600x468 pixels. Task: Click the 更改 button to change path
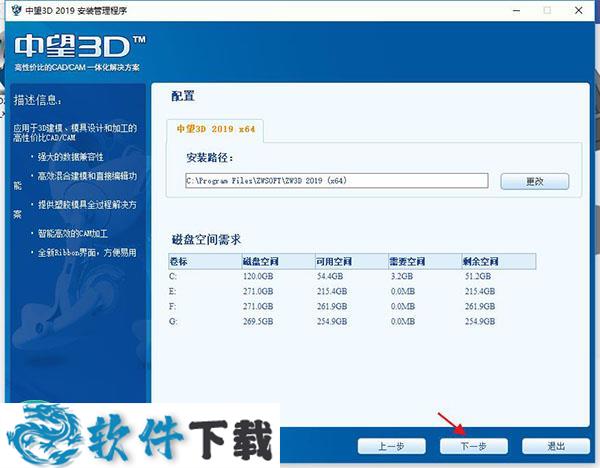tap(535, 181)
